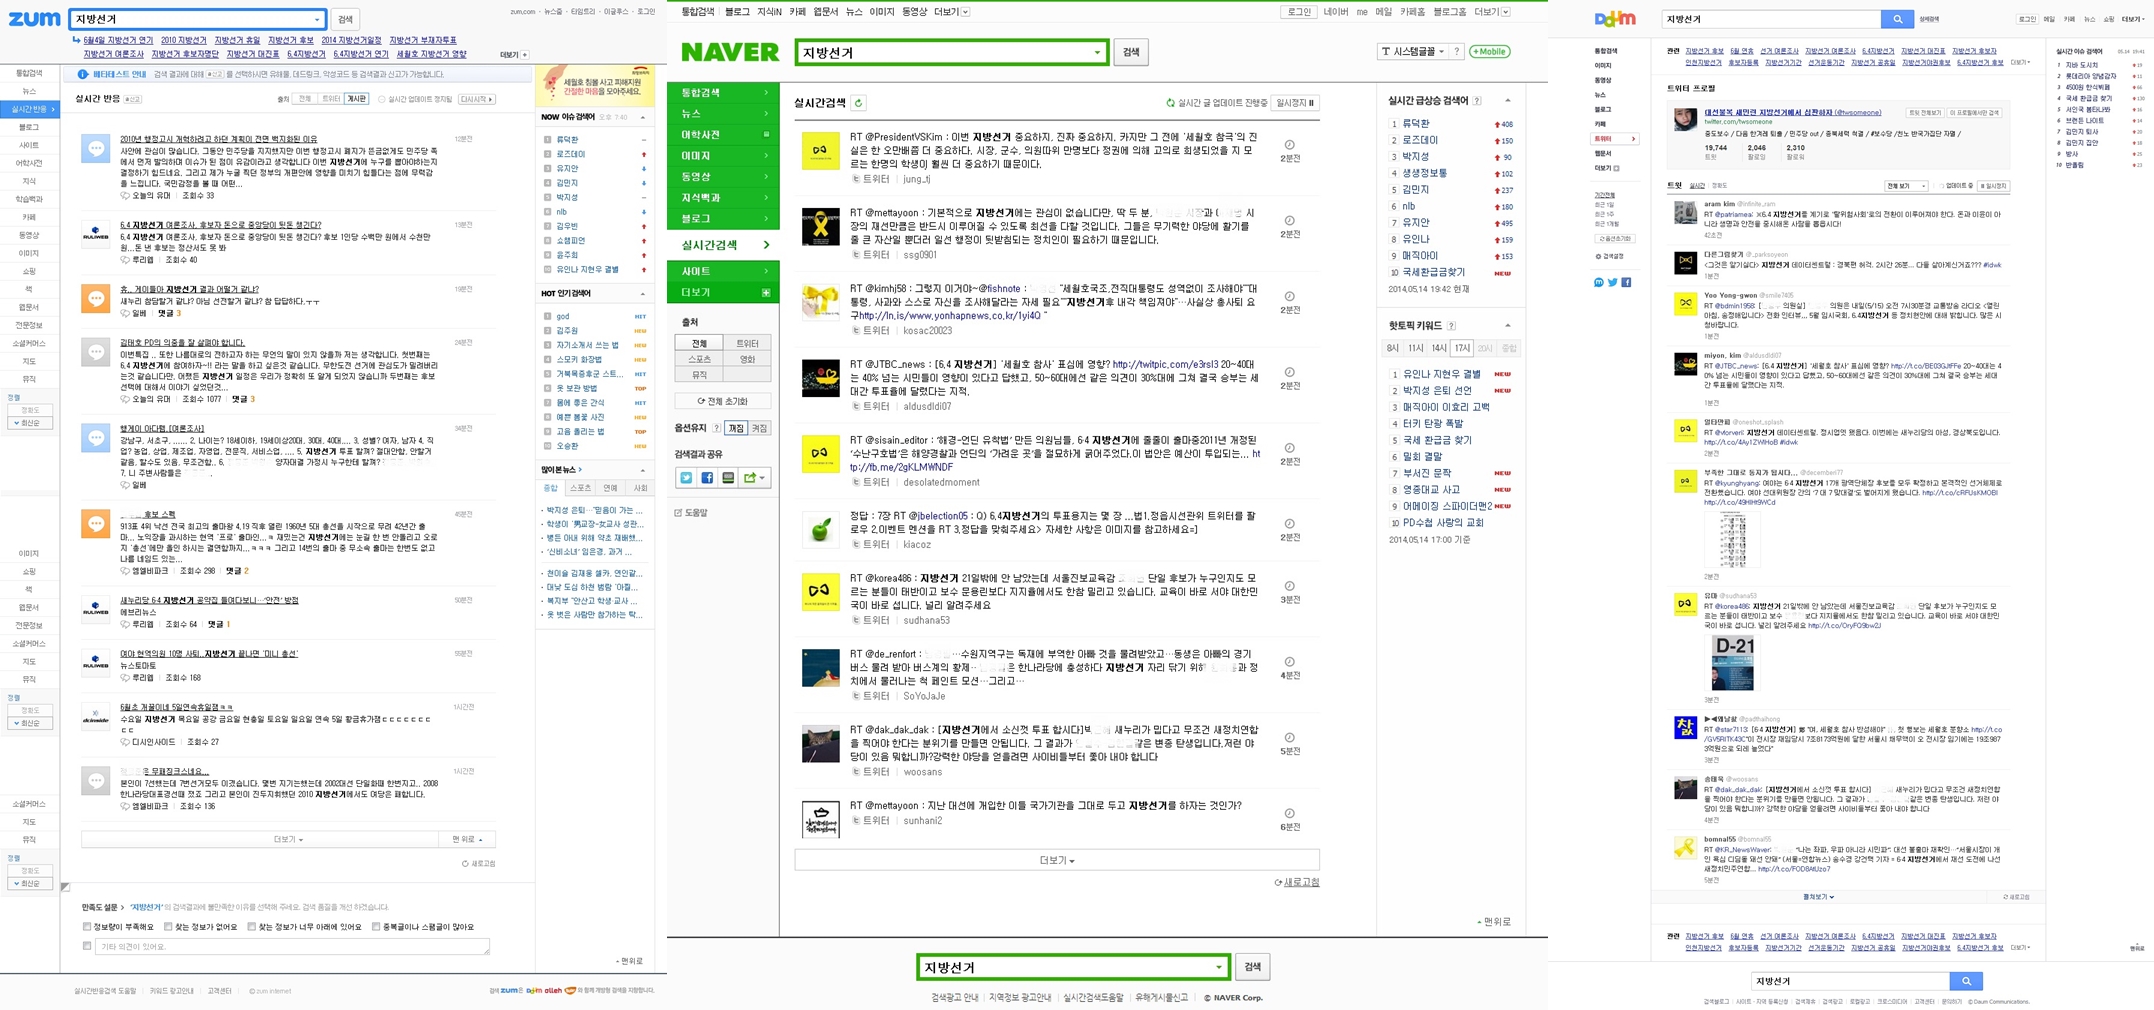Click 로그인 button in Naver top bar
Viewport: 2154px width, 1010px height.
pos(1298,12)
